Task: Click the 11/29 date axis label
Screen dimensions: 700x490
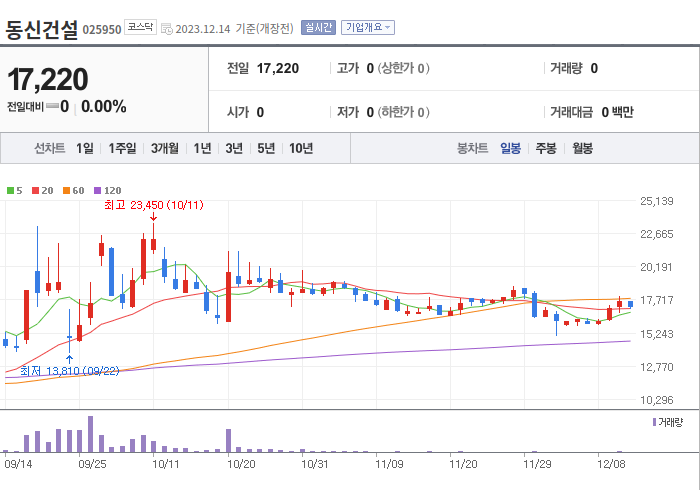Action: coord(537,464)
